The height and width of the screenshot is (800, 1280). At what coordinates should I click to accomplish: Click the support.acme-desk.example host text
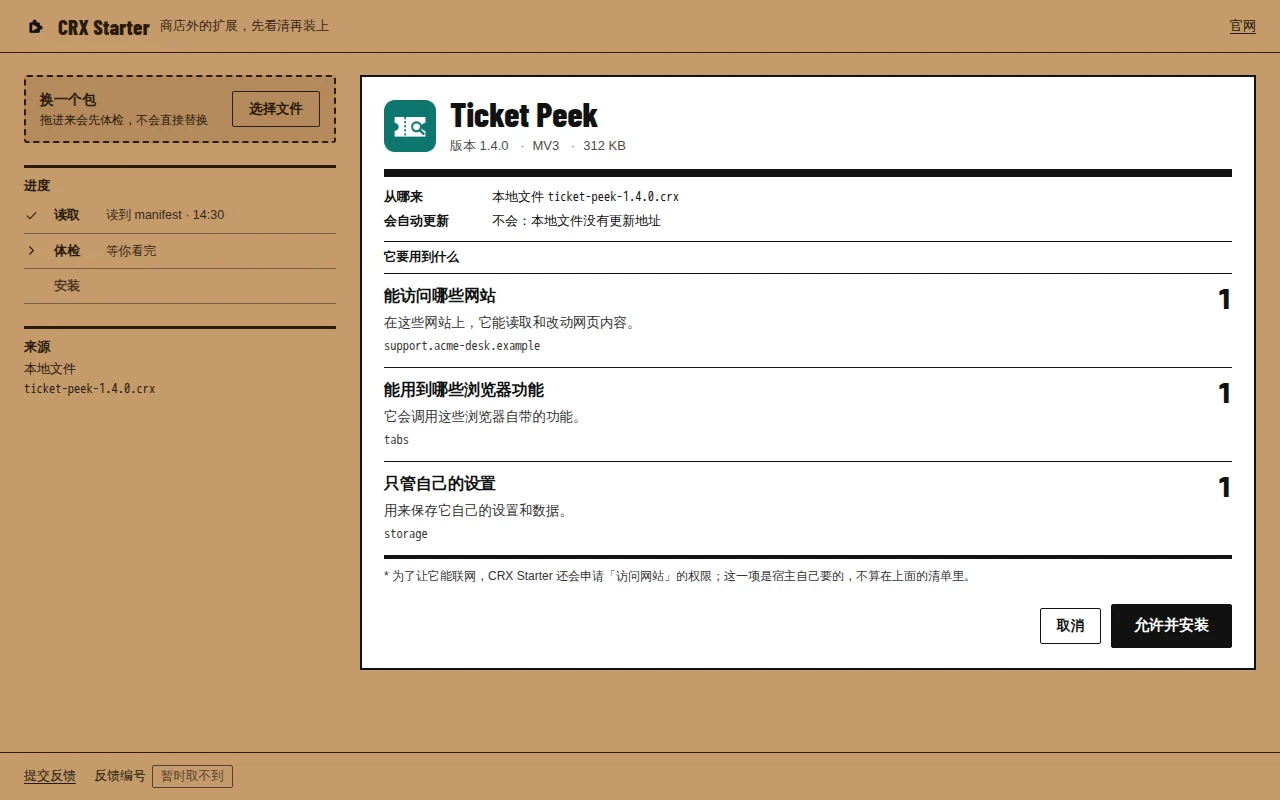click(x=462, y=346)
